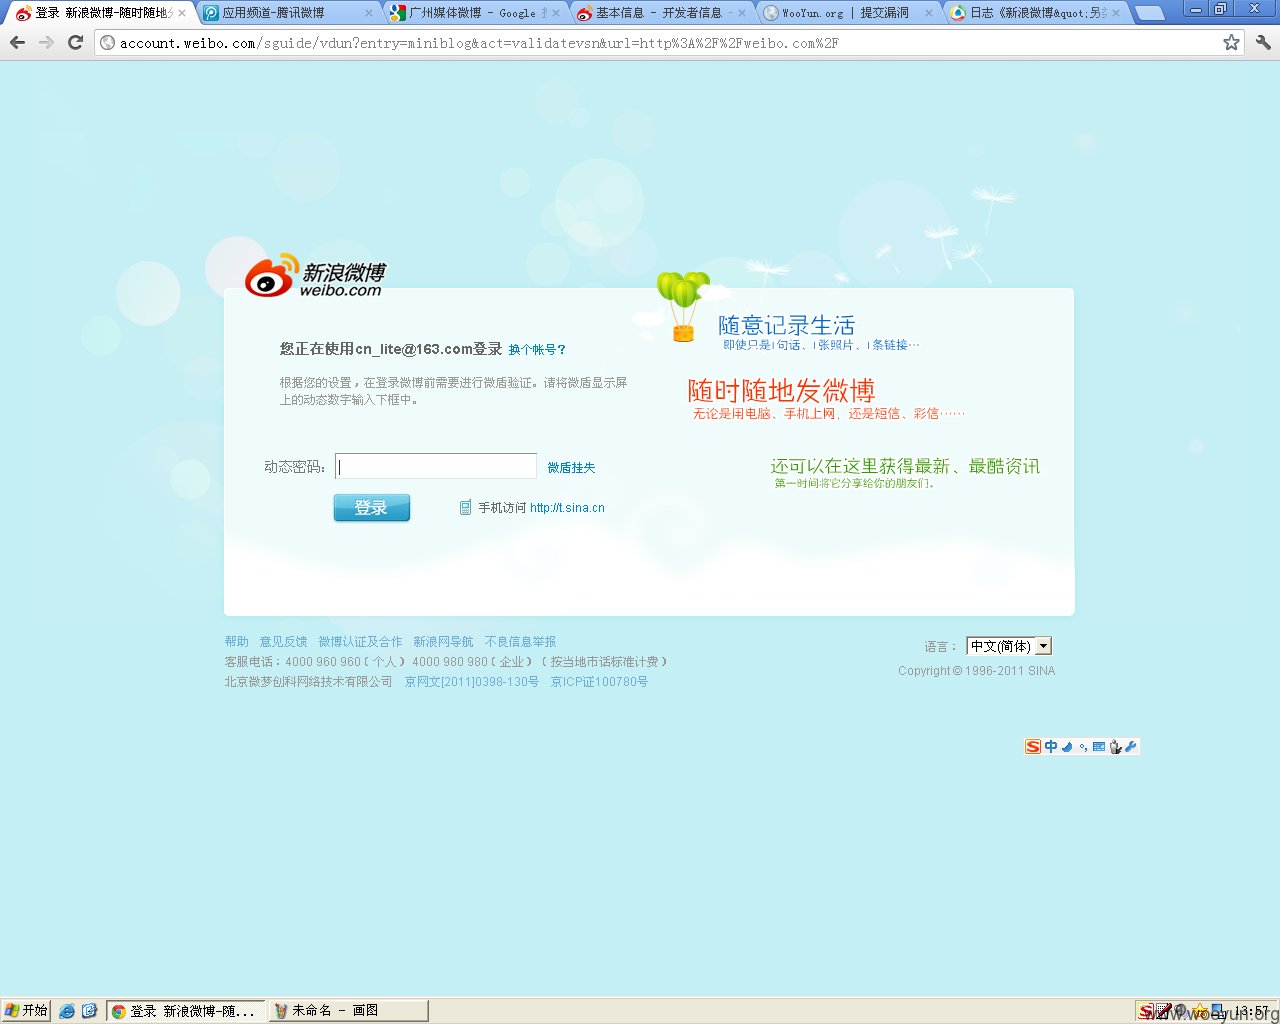
Task: Open the blue wrench tool on the IME bar
Action: tap(1131, 747)
